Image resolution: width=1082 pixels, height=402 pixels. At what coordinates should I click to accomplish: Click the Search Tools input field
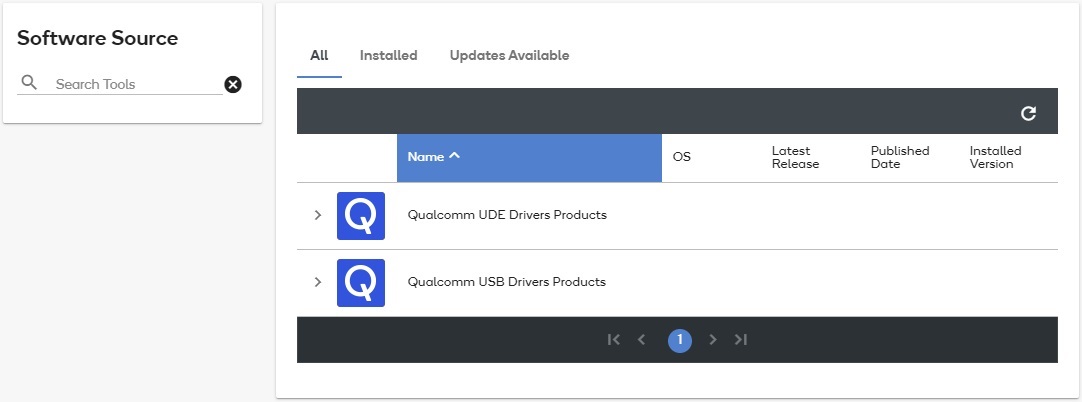(135, 84)
